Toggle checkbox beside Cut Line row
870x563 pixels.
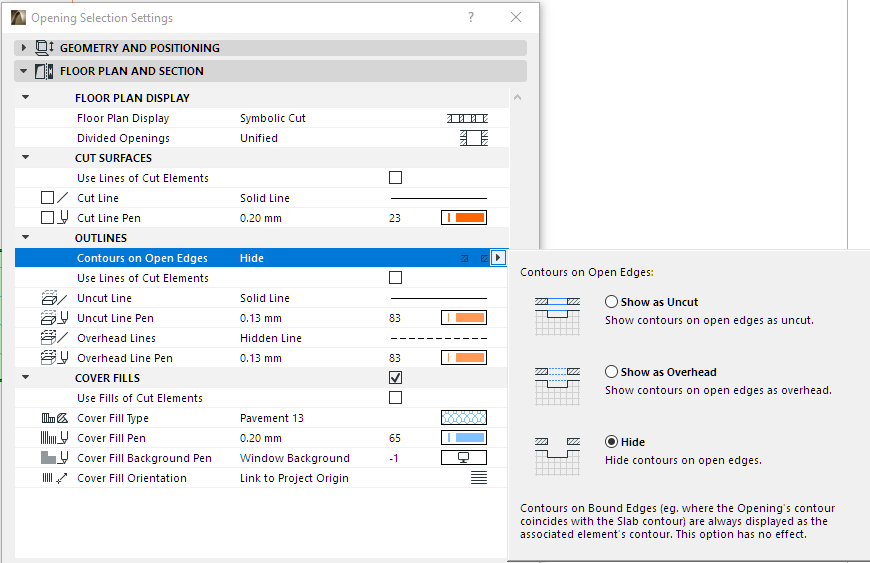48,198
